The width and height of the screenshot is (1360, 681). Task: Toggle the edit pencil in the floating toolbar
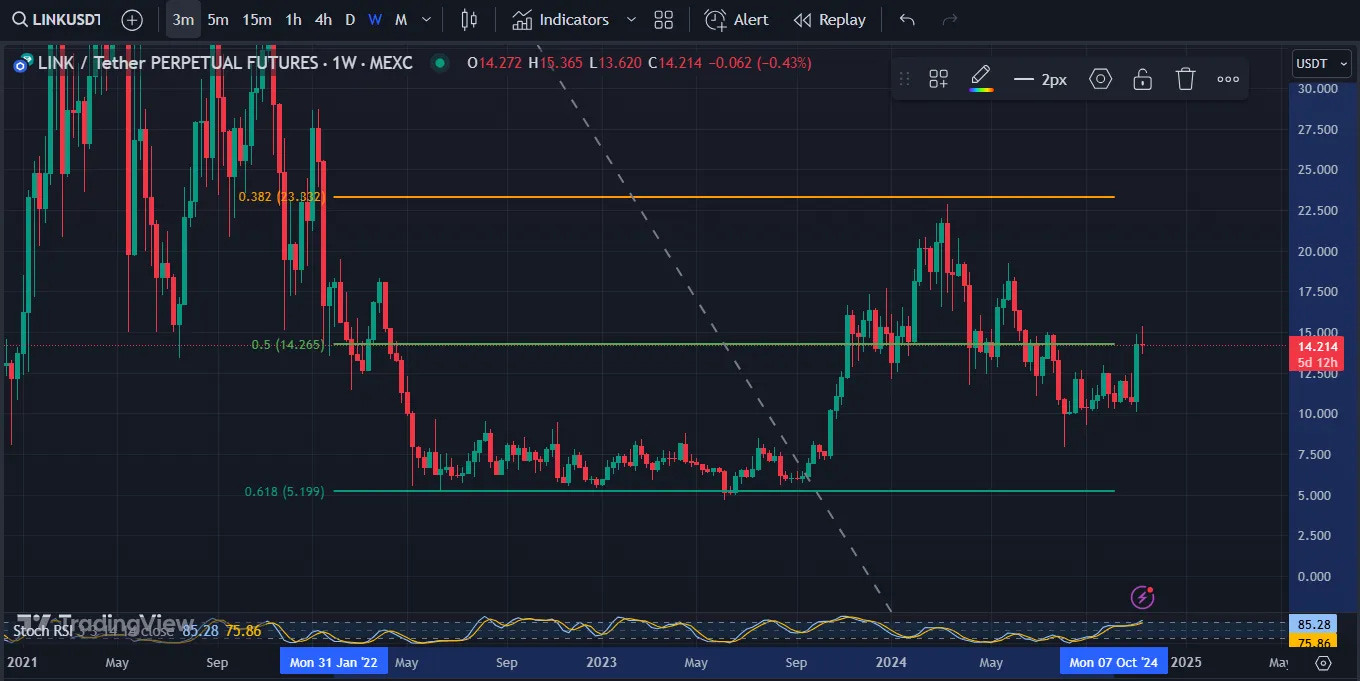tap(980, 73)
